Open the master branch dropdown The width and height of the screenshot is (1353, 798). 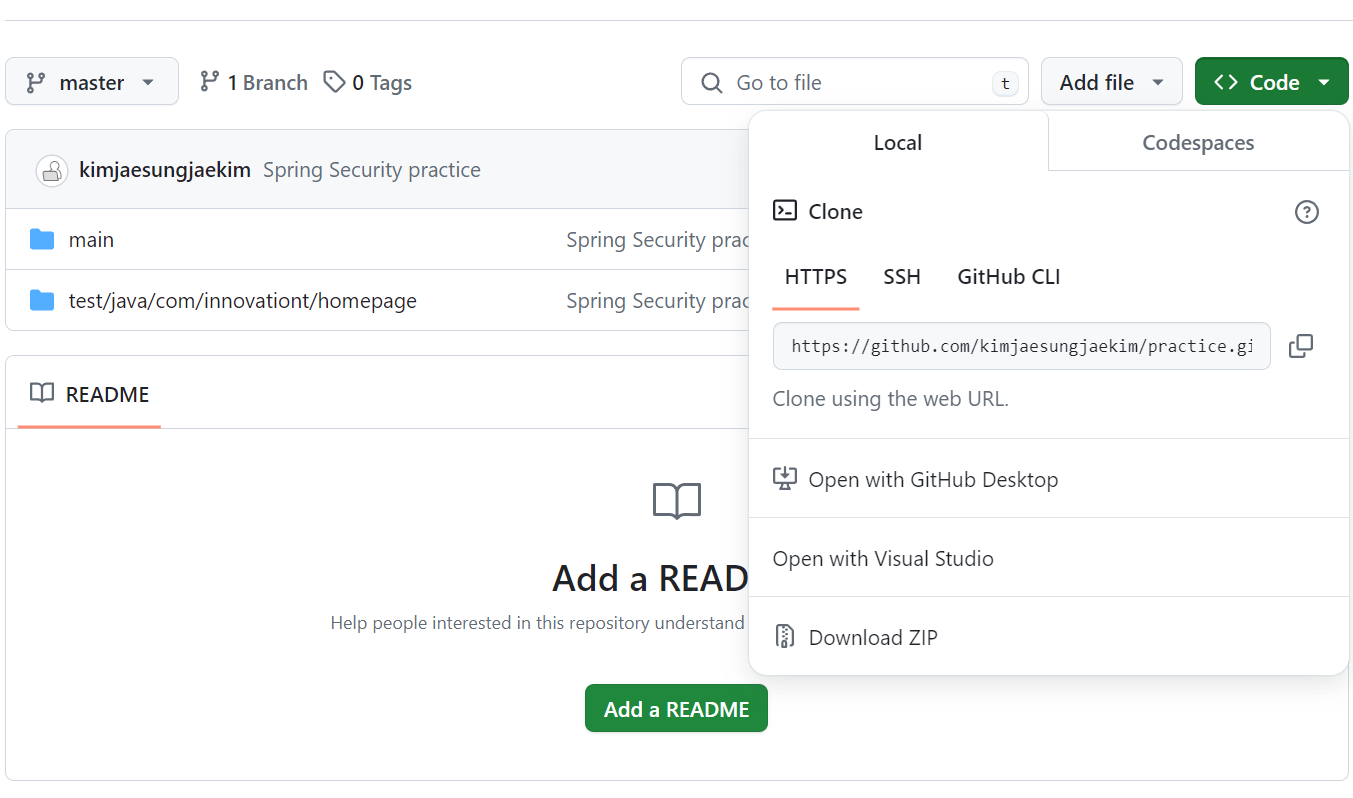click(x=92, y=82)
